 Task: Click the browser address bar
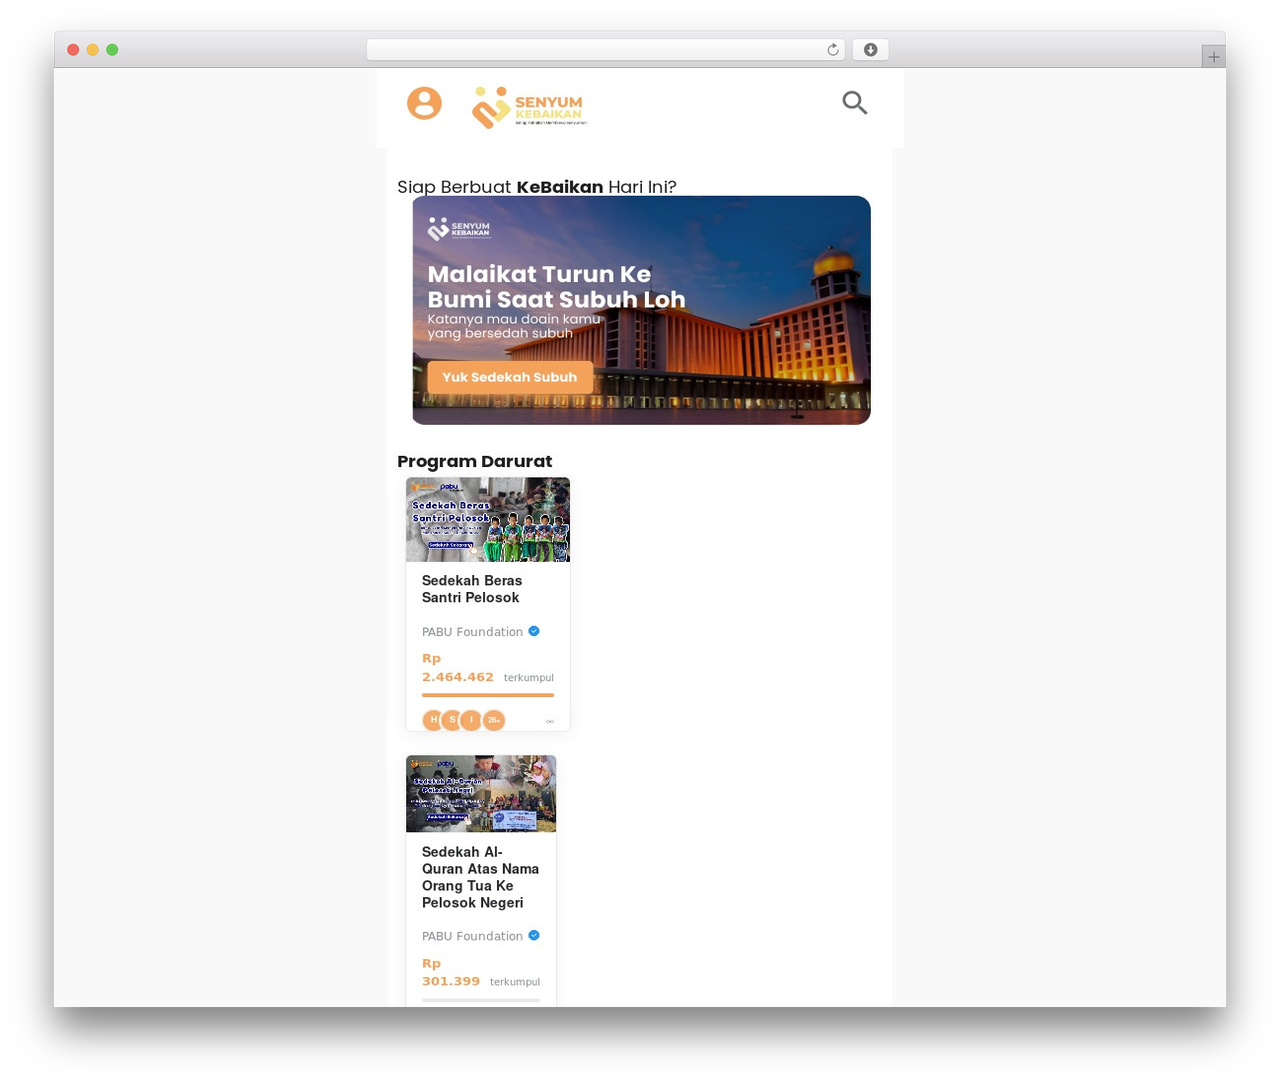click(606, 50)
